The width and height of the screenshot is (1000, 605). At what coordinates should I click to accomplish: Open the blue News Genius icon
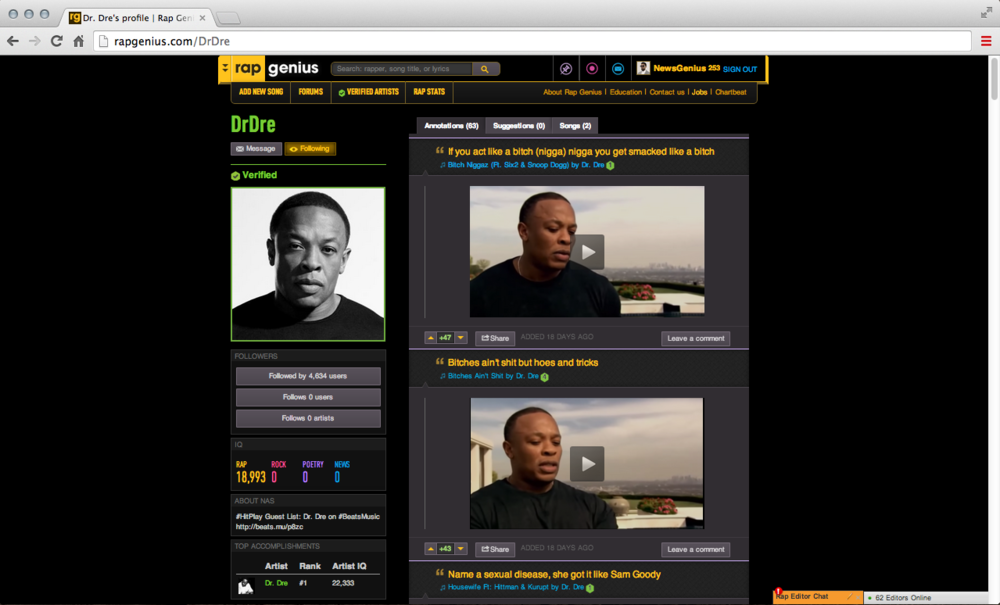pos(617,67)
